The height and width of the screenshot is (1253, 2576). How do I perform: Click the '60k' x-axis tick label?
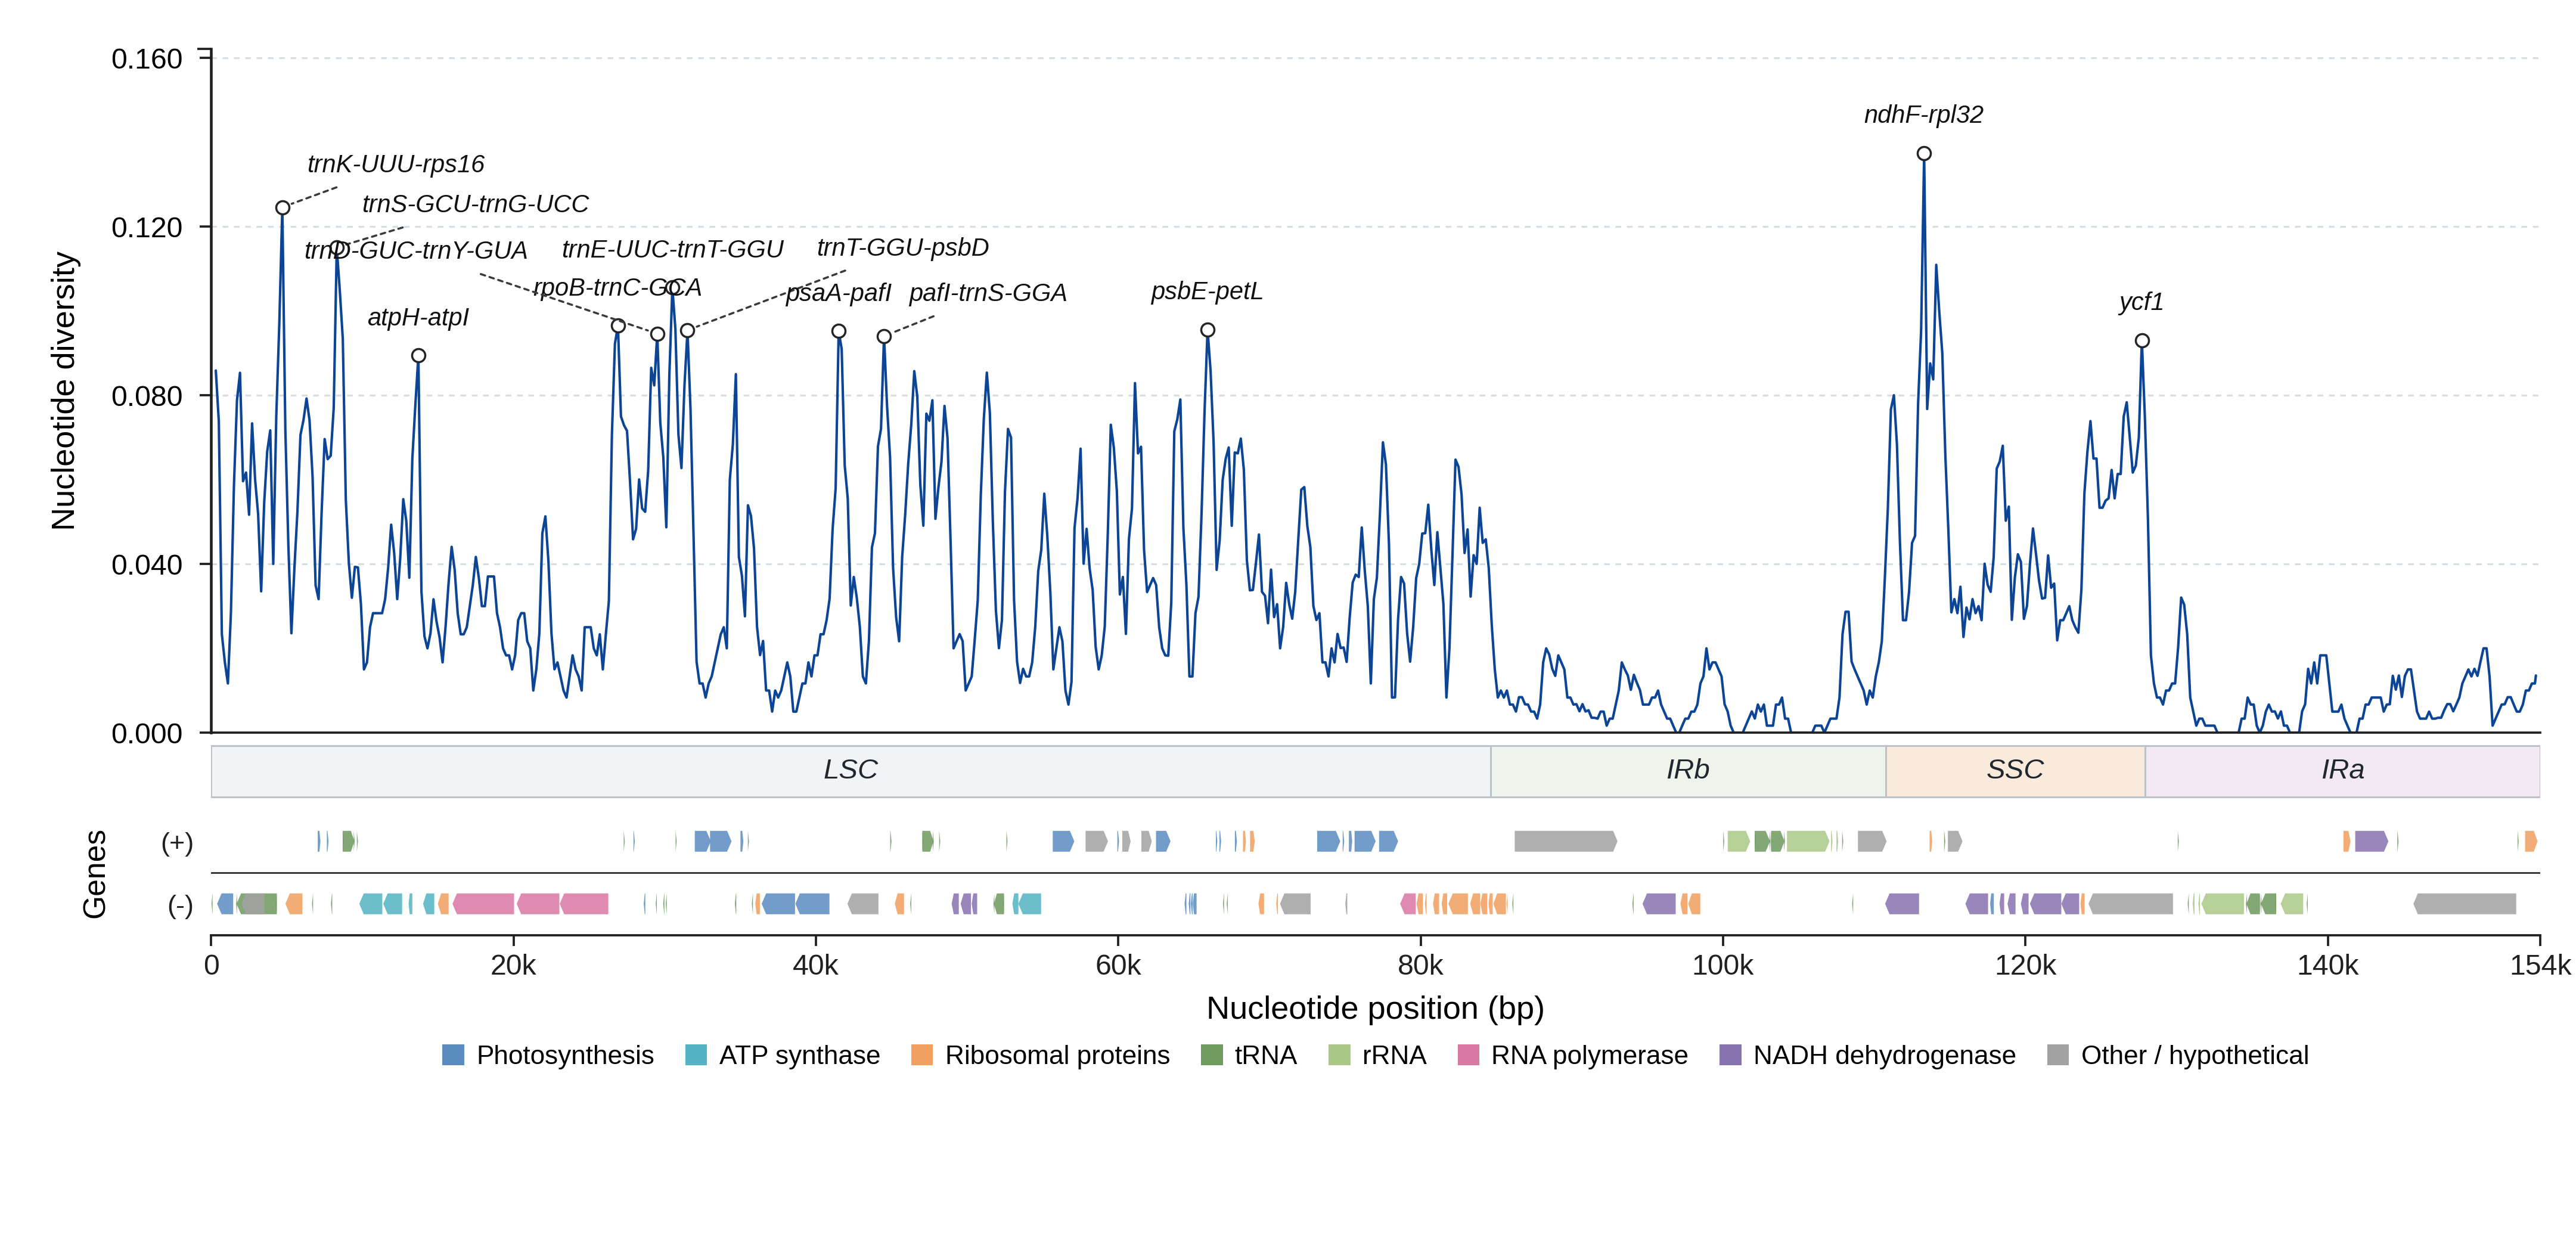1118,966
